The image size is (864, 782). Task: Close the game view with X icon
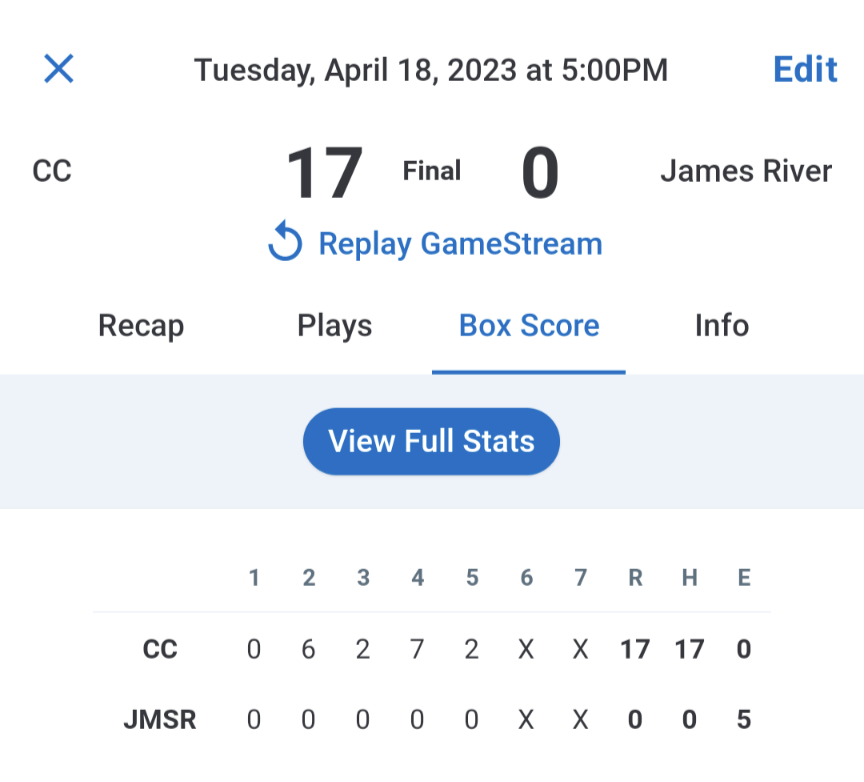click(x=59, y=69)
